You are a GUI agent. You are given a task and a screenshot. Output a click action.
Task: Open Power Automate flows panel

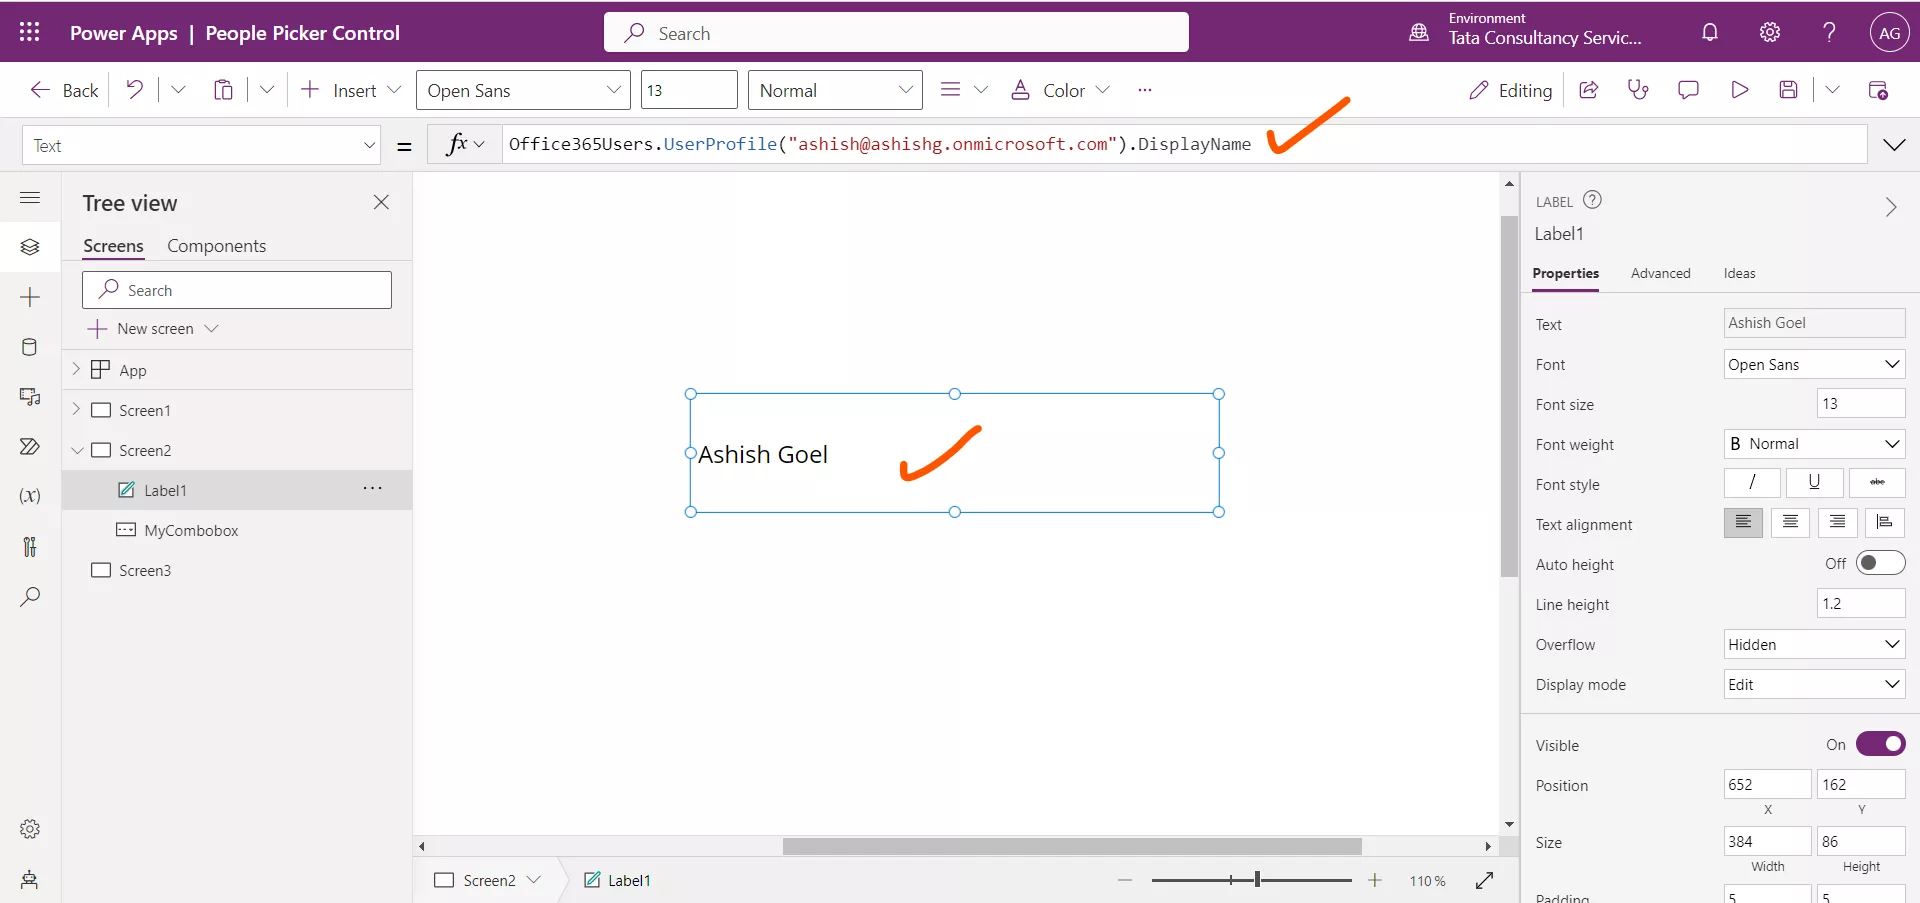(30, 447)
